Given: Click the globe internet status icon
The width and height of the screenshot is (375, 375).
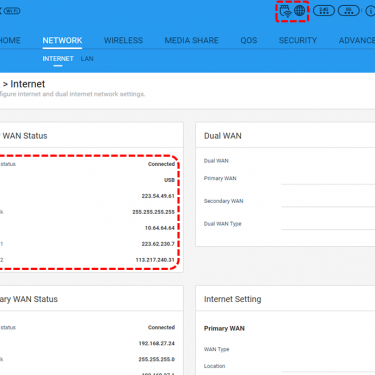Looking at the screenshot, I should pyautogui.click(x=300, y=11).
